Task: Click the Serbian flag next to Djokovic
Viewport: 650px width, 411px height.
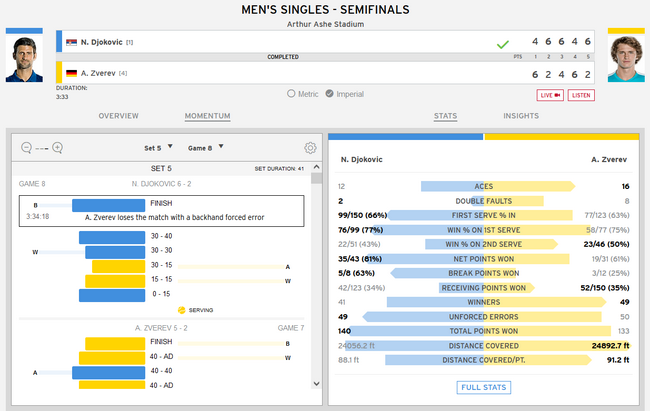Action: (70, 42)
